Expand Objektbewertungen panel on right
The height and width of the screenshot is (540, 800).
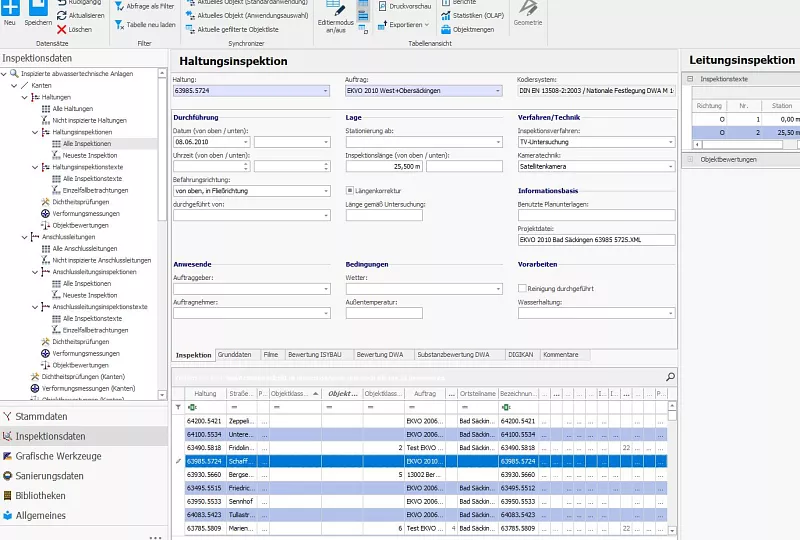coord(690,159)
